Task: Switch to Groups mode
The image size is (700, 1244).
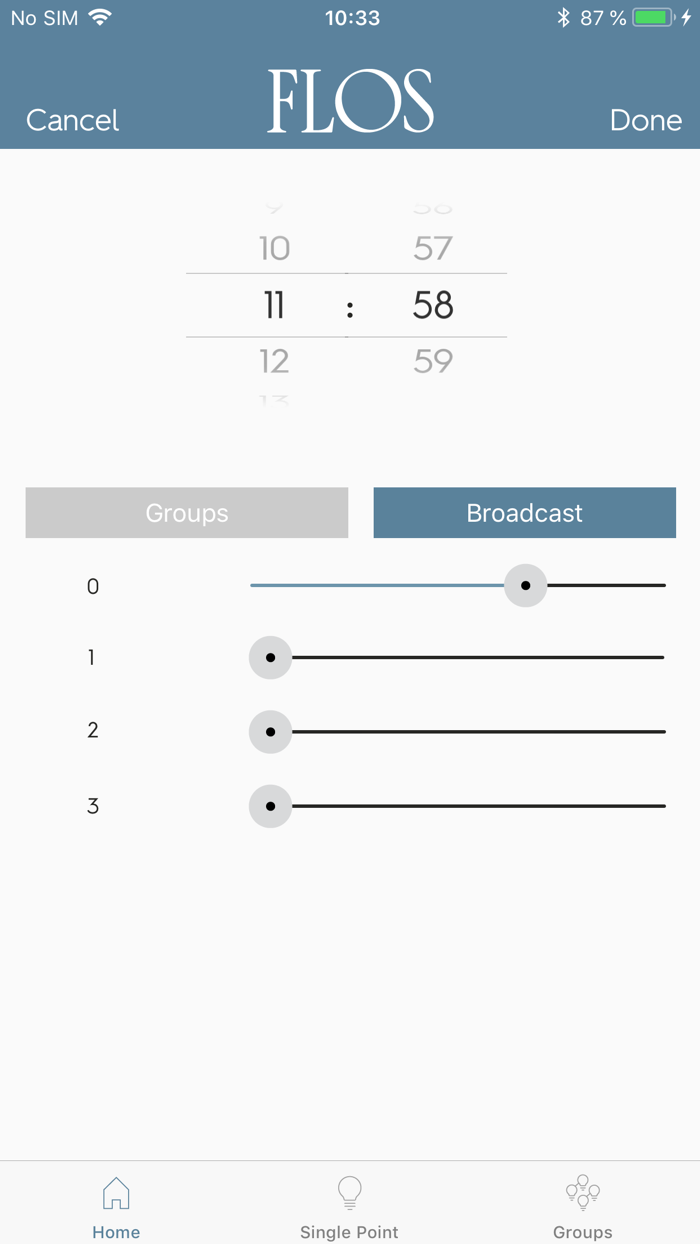Action: click(186, 512)
